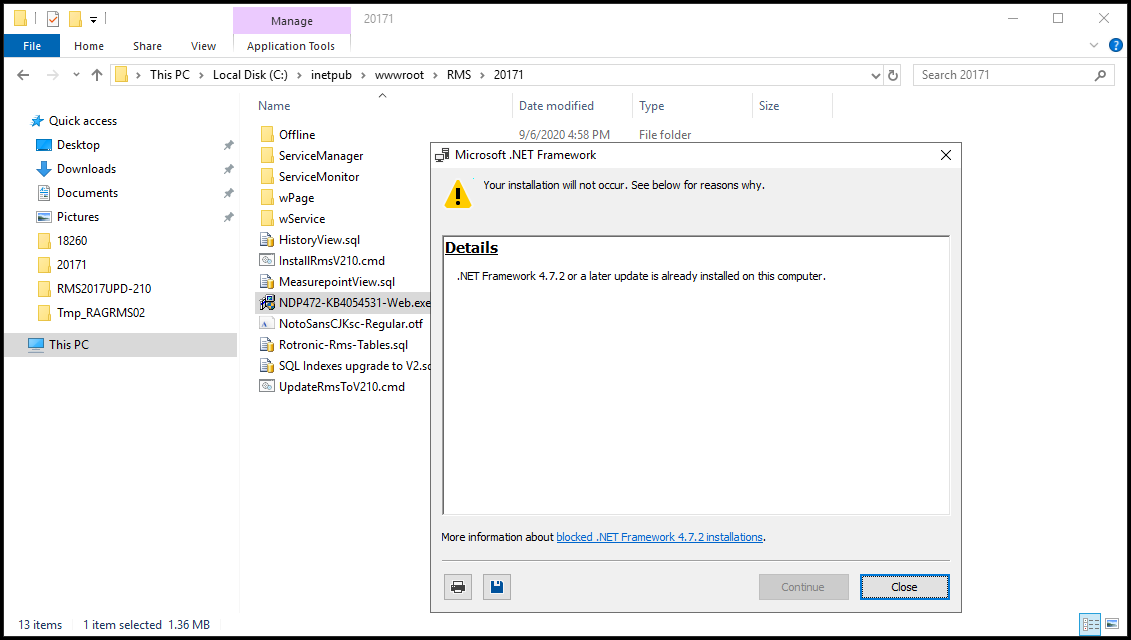Open Downloads in navigation pane
The height and width of the screenshot is (640, 1131).
pos(86,169)
